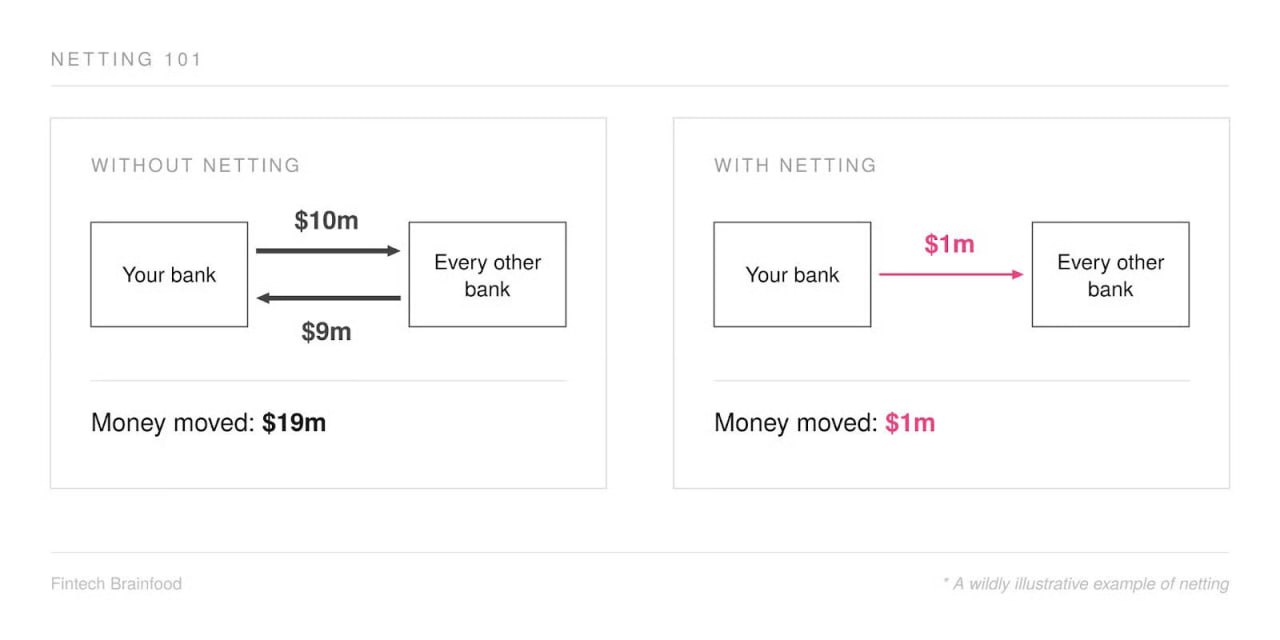Click the pink arrow under $1m
The image size is (1280, 640).
click(951, 274)
